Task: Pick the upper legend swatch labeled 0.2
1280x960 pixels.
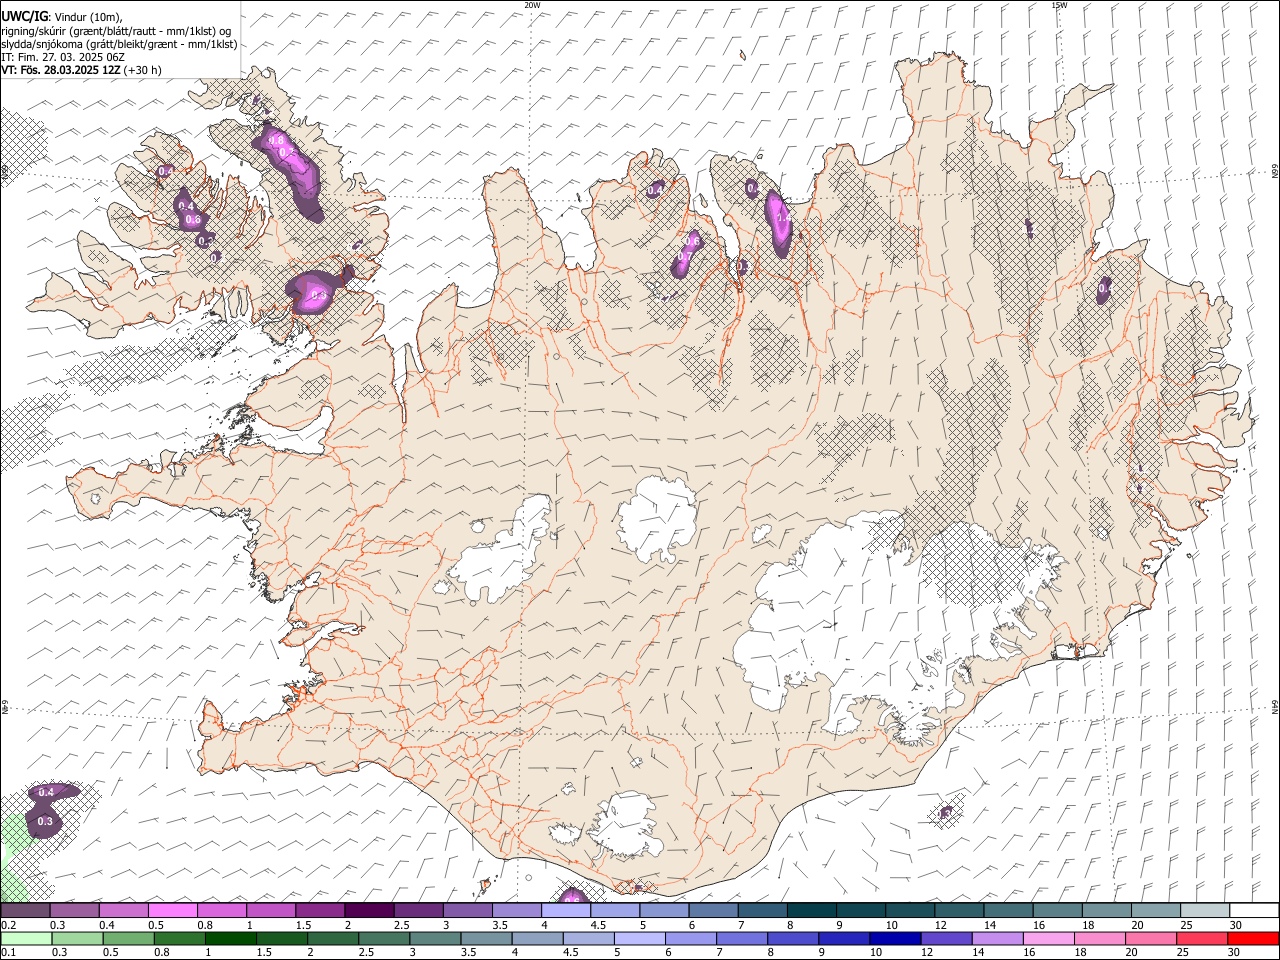Action: point(25,910)
